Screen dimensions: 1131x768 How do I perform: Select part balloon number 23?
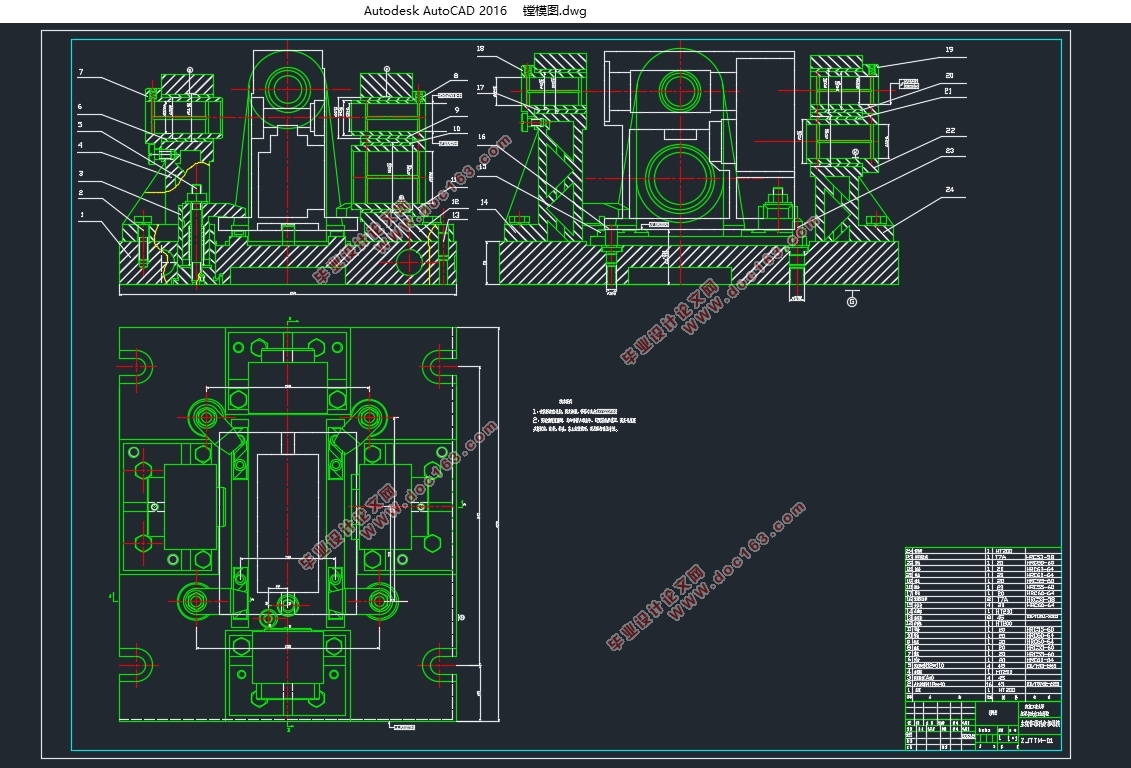pos(950,151)
